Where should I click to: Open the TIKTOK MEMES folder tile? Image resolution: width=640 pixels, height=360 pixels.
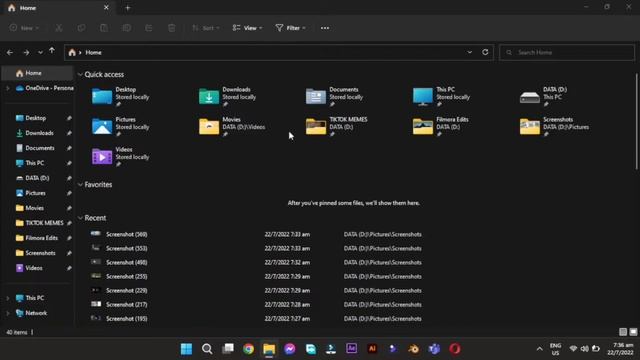pos(337,127)
